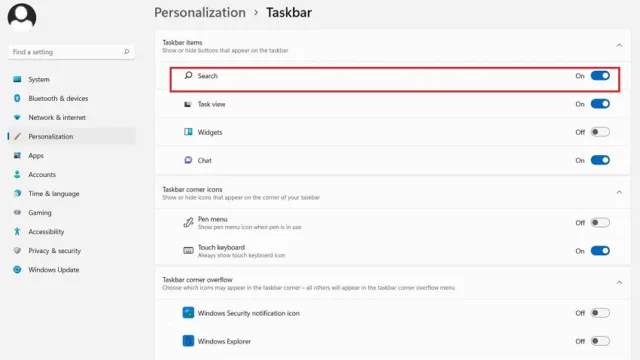
Task: Click the Taskbar page title
Action: [x=289, y=13]
